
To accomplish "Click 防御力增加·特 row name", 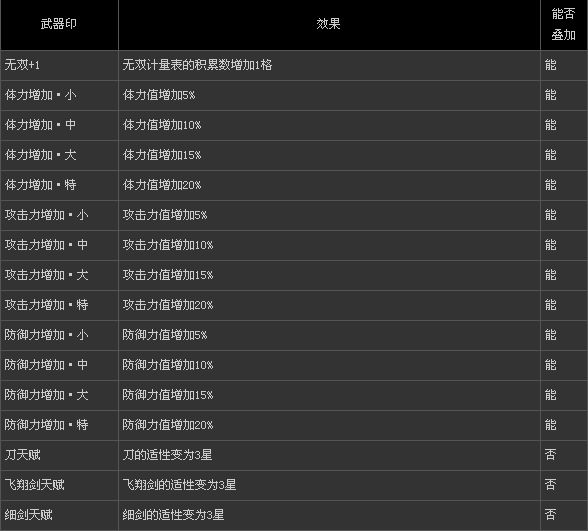I will pyautogui.click(x=46, y=425).
